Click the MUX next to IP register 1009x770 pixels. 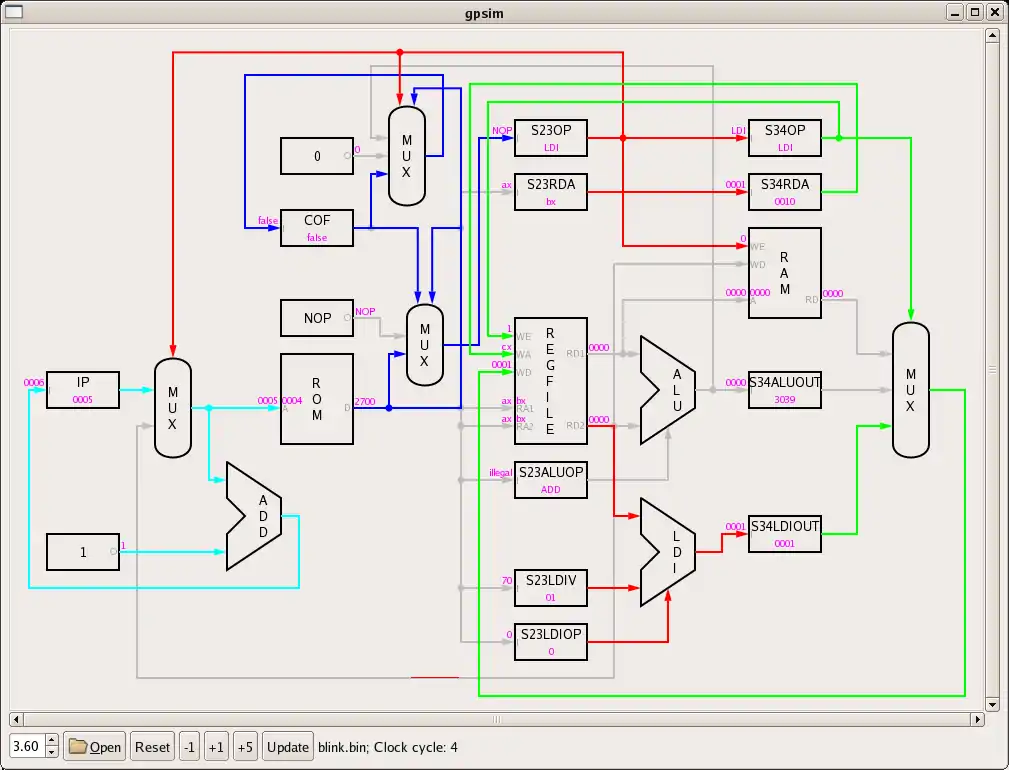point(172,408)
